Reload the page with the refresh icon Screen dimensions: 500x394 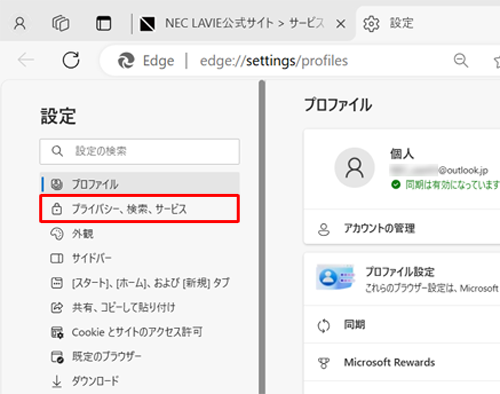click(71, 60)
